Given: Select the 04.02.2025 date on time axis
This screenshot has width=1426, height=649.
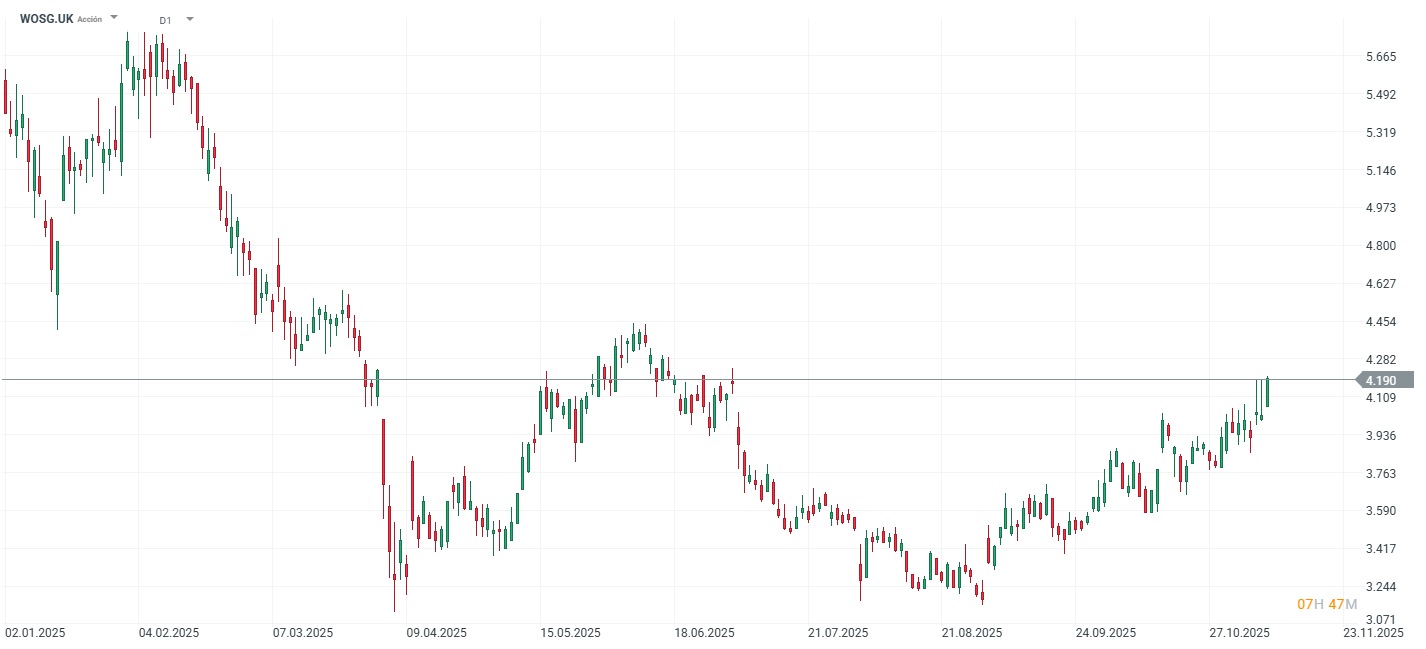Looking at the screenshot, I should [169, 633].
